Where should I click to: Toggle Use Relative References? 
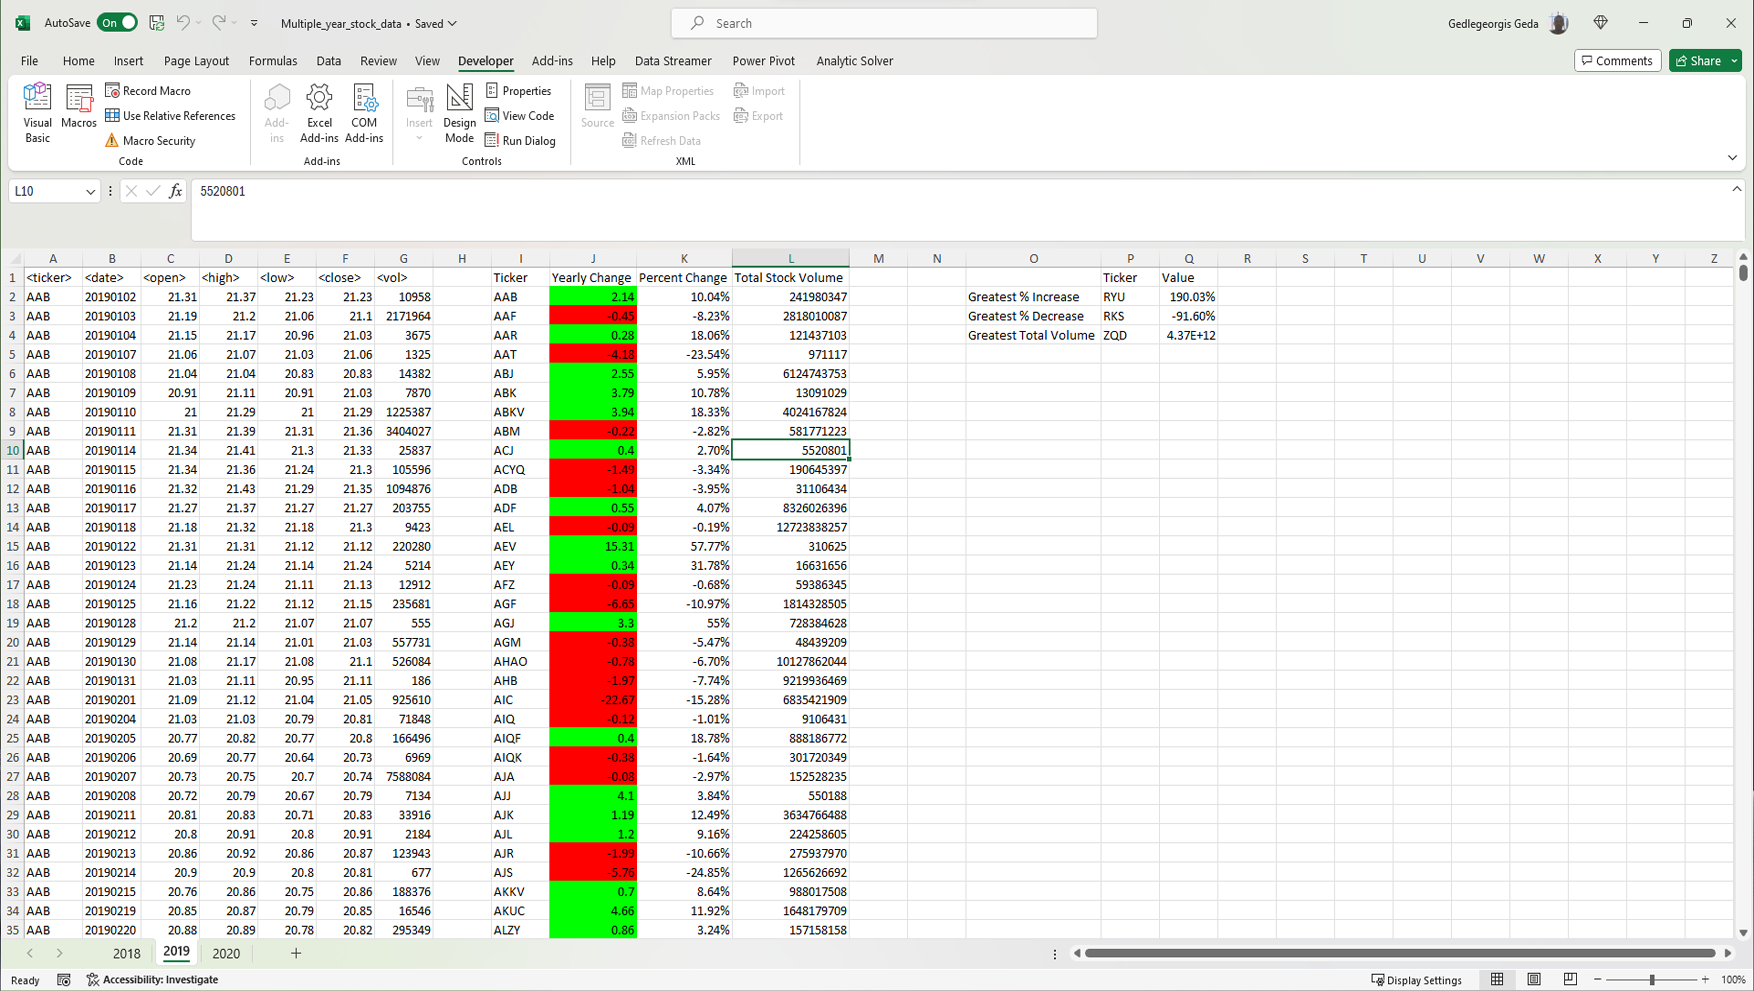pos(170,116)
